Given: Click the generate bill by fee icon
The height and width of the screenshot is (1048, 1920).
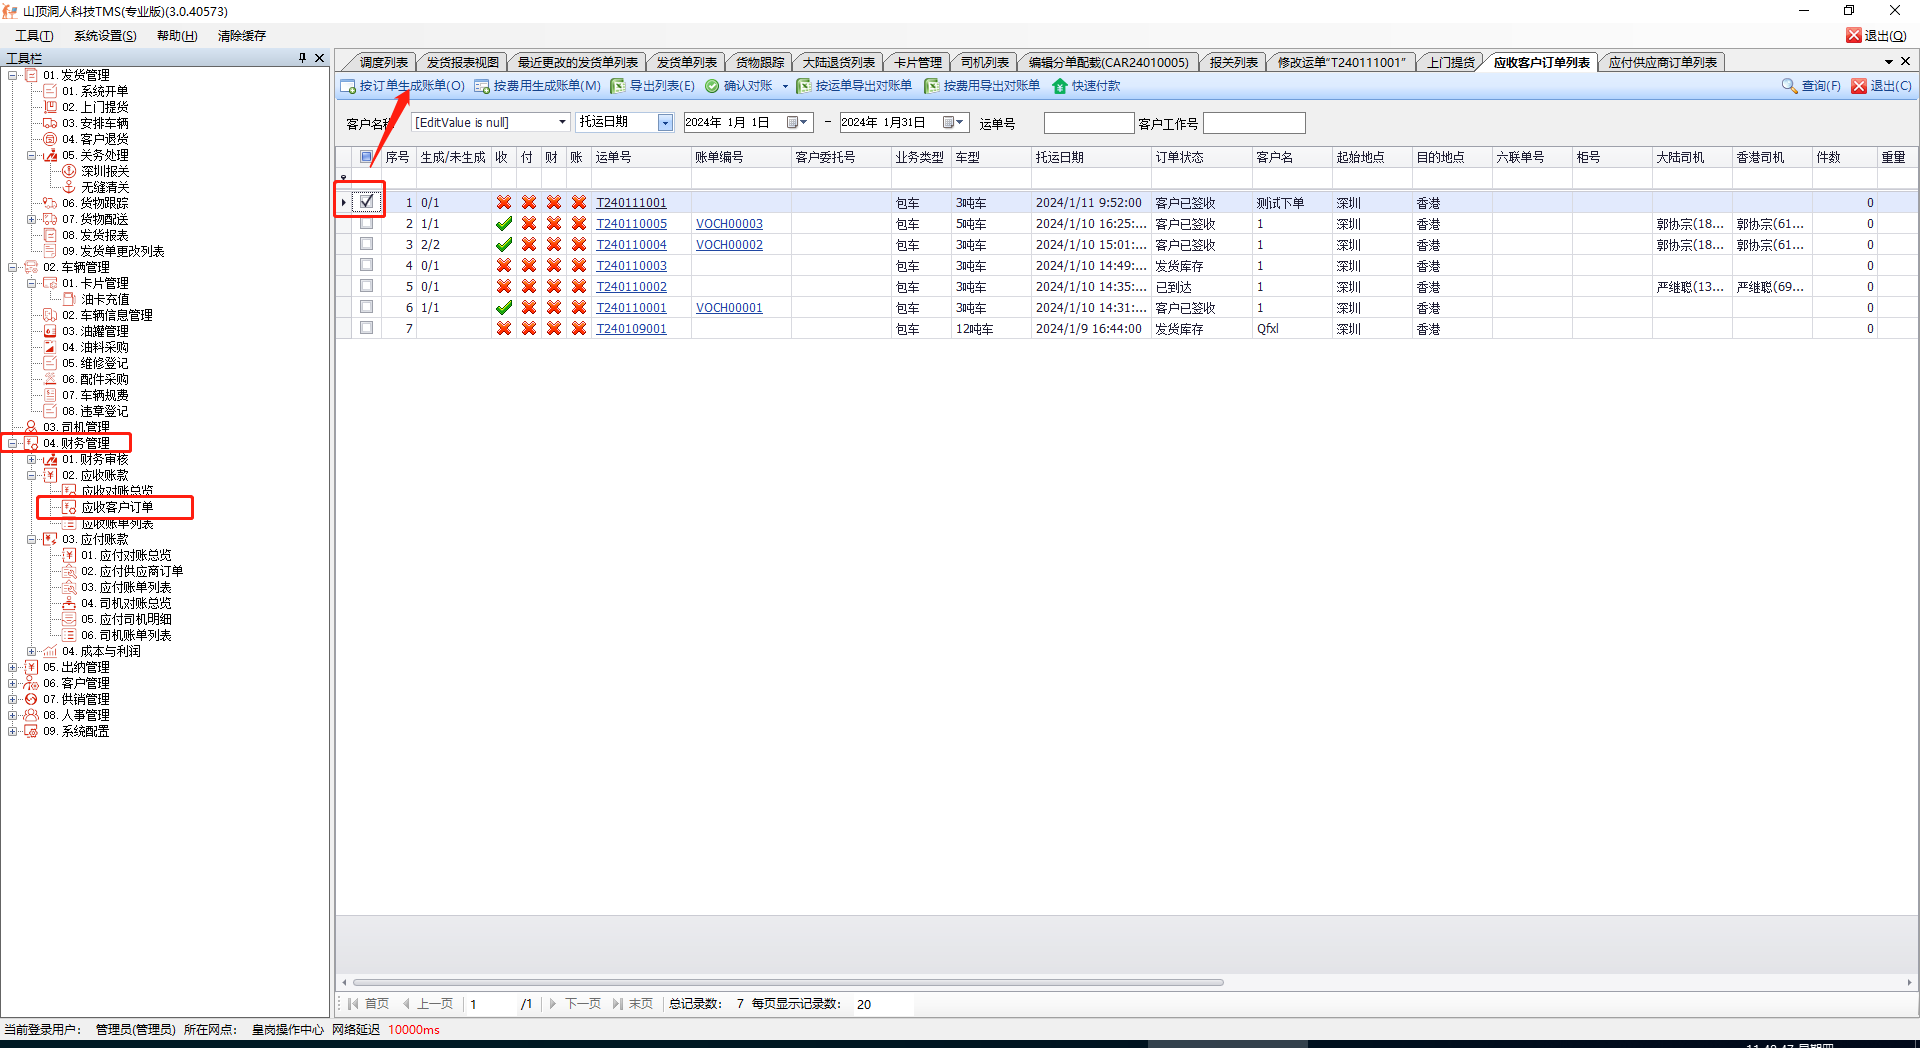Looking at the screenshot, I should (x=482, y=86).
